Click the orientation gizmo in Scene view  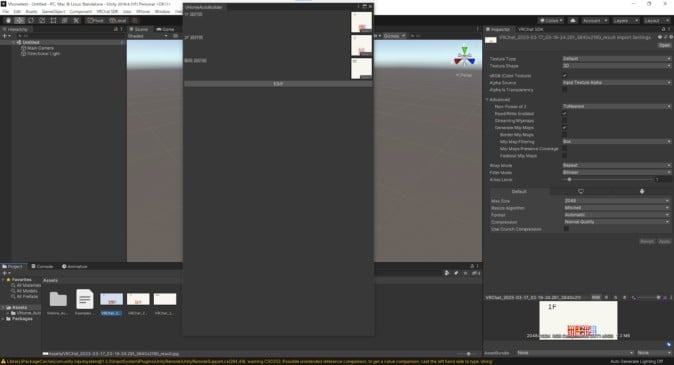click(464, 58)
